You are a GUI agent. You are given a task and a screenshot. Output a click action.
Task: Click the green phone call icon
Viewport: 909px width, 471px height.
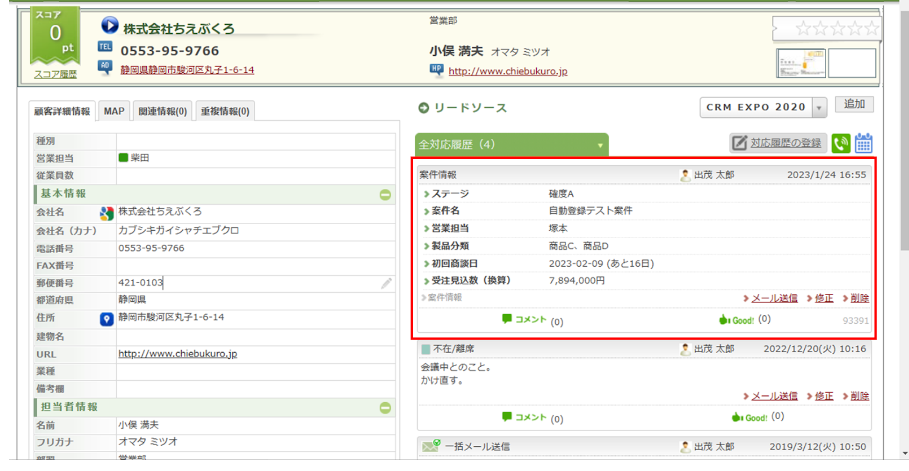coord(841,143)
